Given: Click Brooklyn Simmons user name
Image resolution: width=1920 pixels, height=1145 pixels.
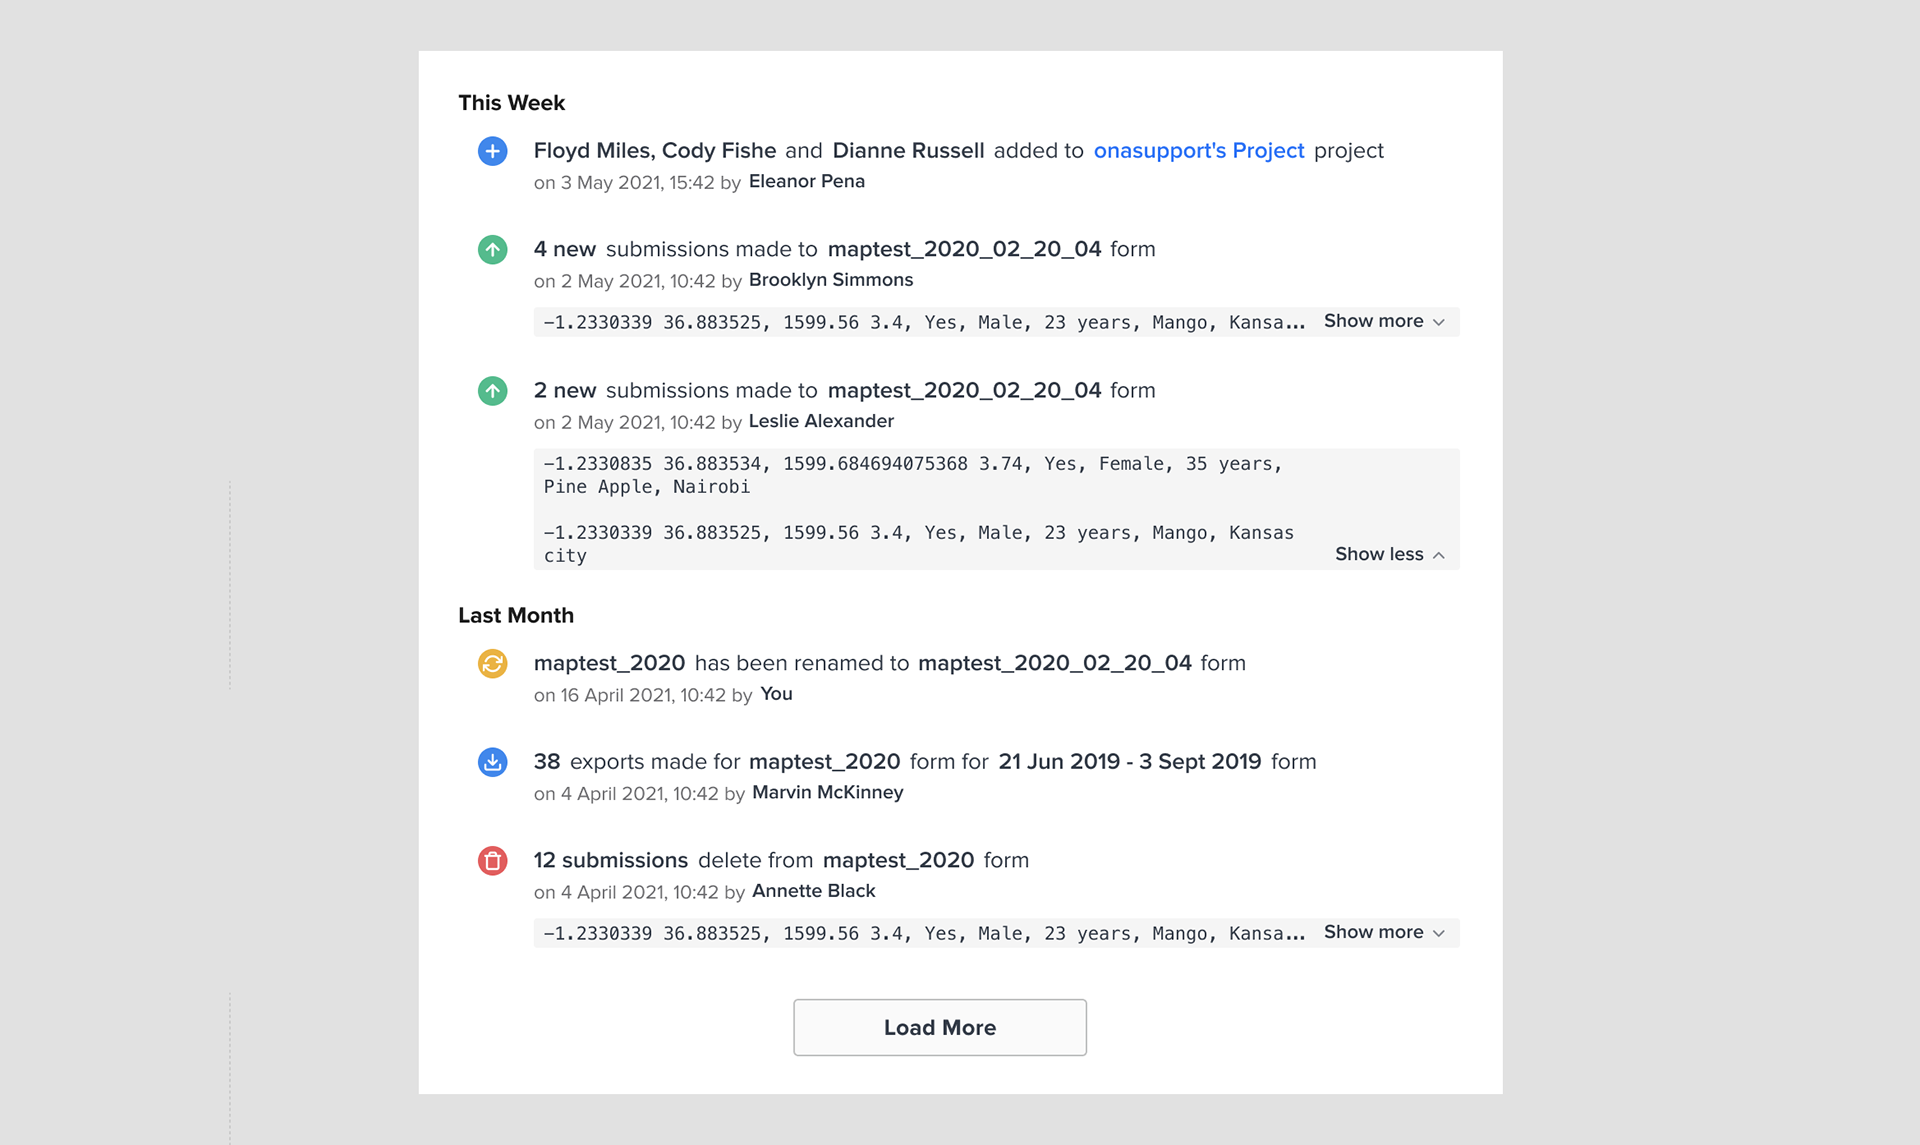Looking at the screenshot, I should [x=831, y=280].
